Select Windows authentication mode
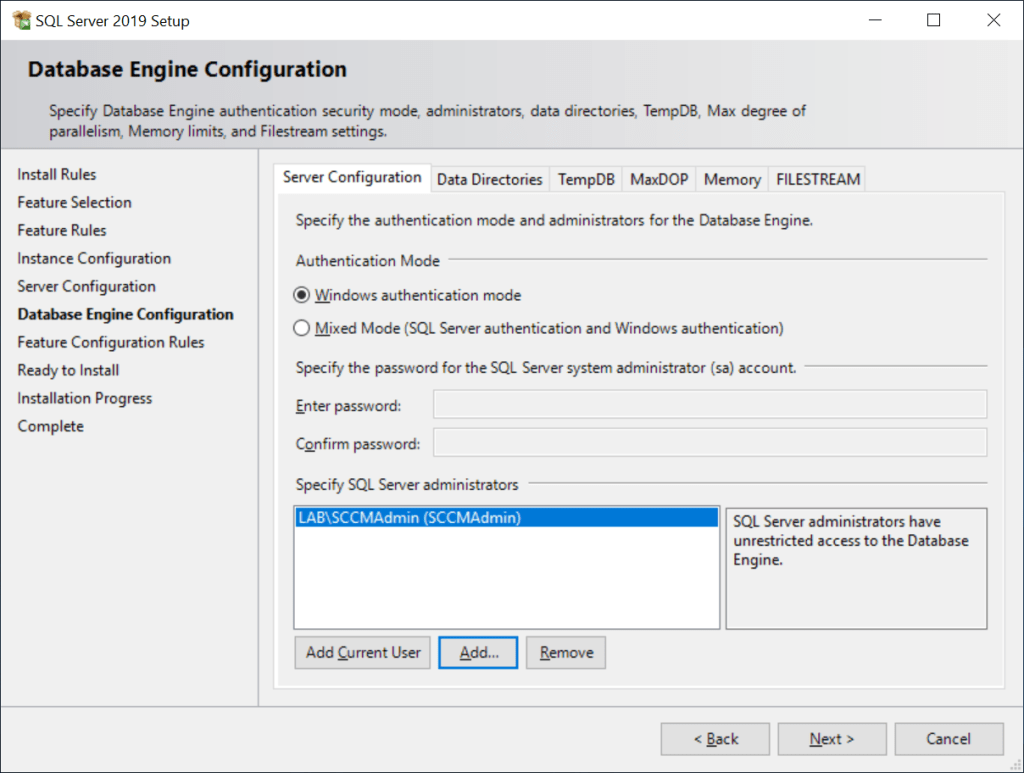 (302, 296)
